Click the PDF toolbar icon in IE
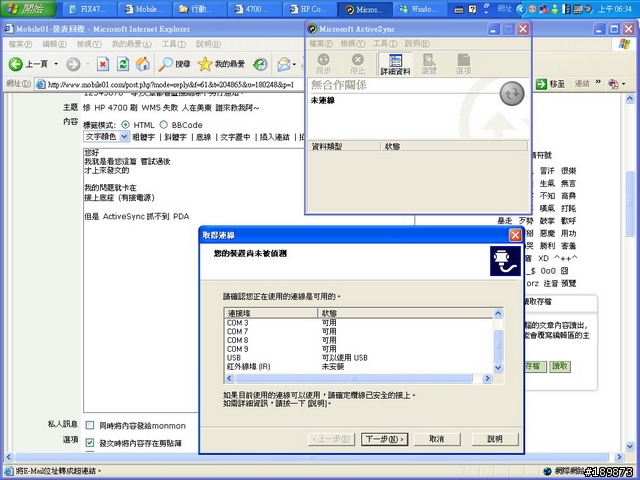640x480 pixels. tap(613, 84)
